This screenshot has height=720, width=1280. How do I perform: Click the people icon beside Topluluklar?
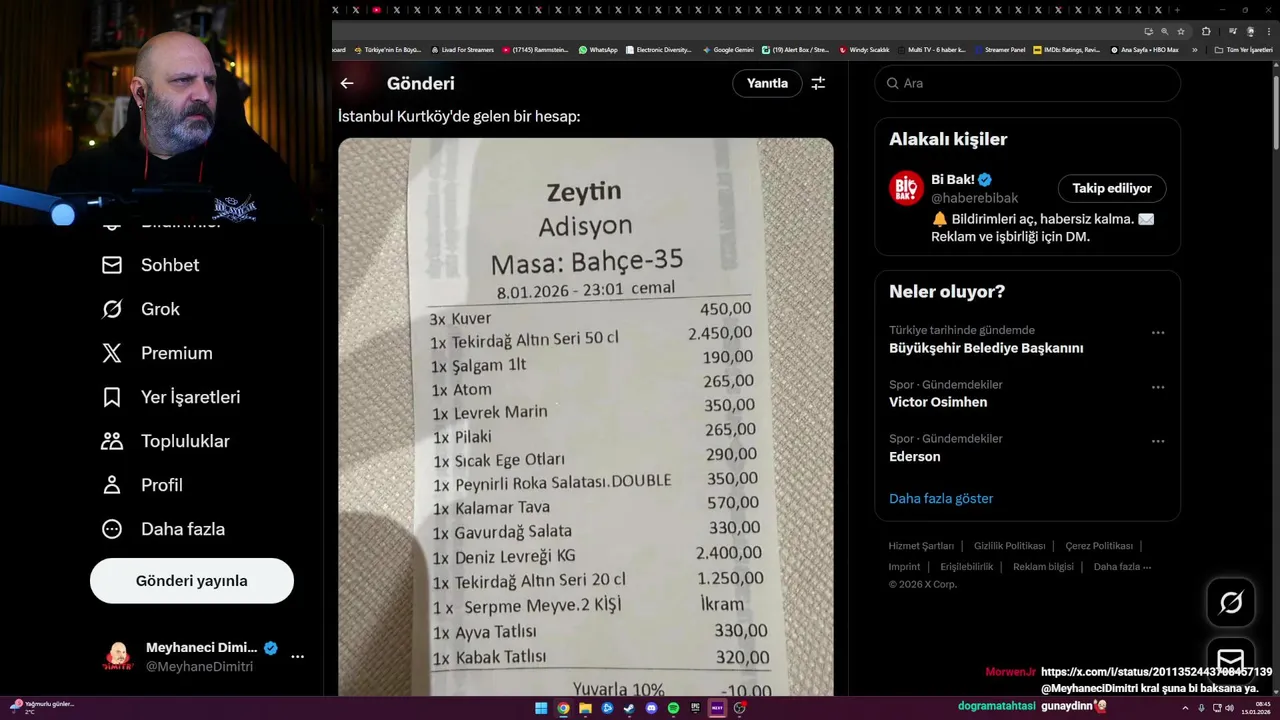(112, 441)
